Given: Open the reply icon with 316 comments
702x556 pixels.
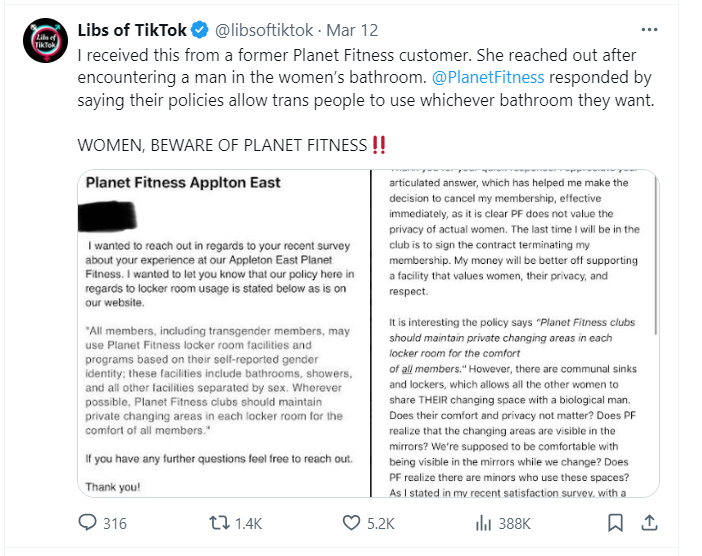Looking at the screenshot, I should [x=88, y=523].
